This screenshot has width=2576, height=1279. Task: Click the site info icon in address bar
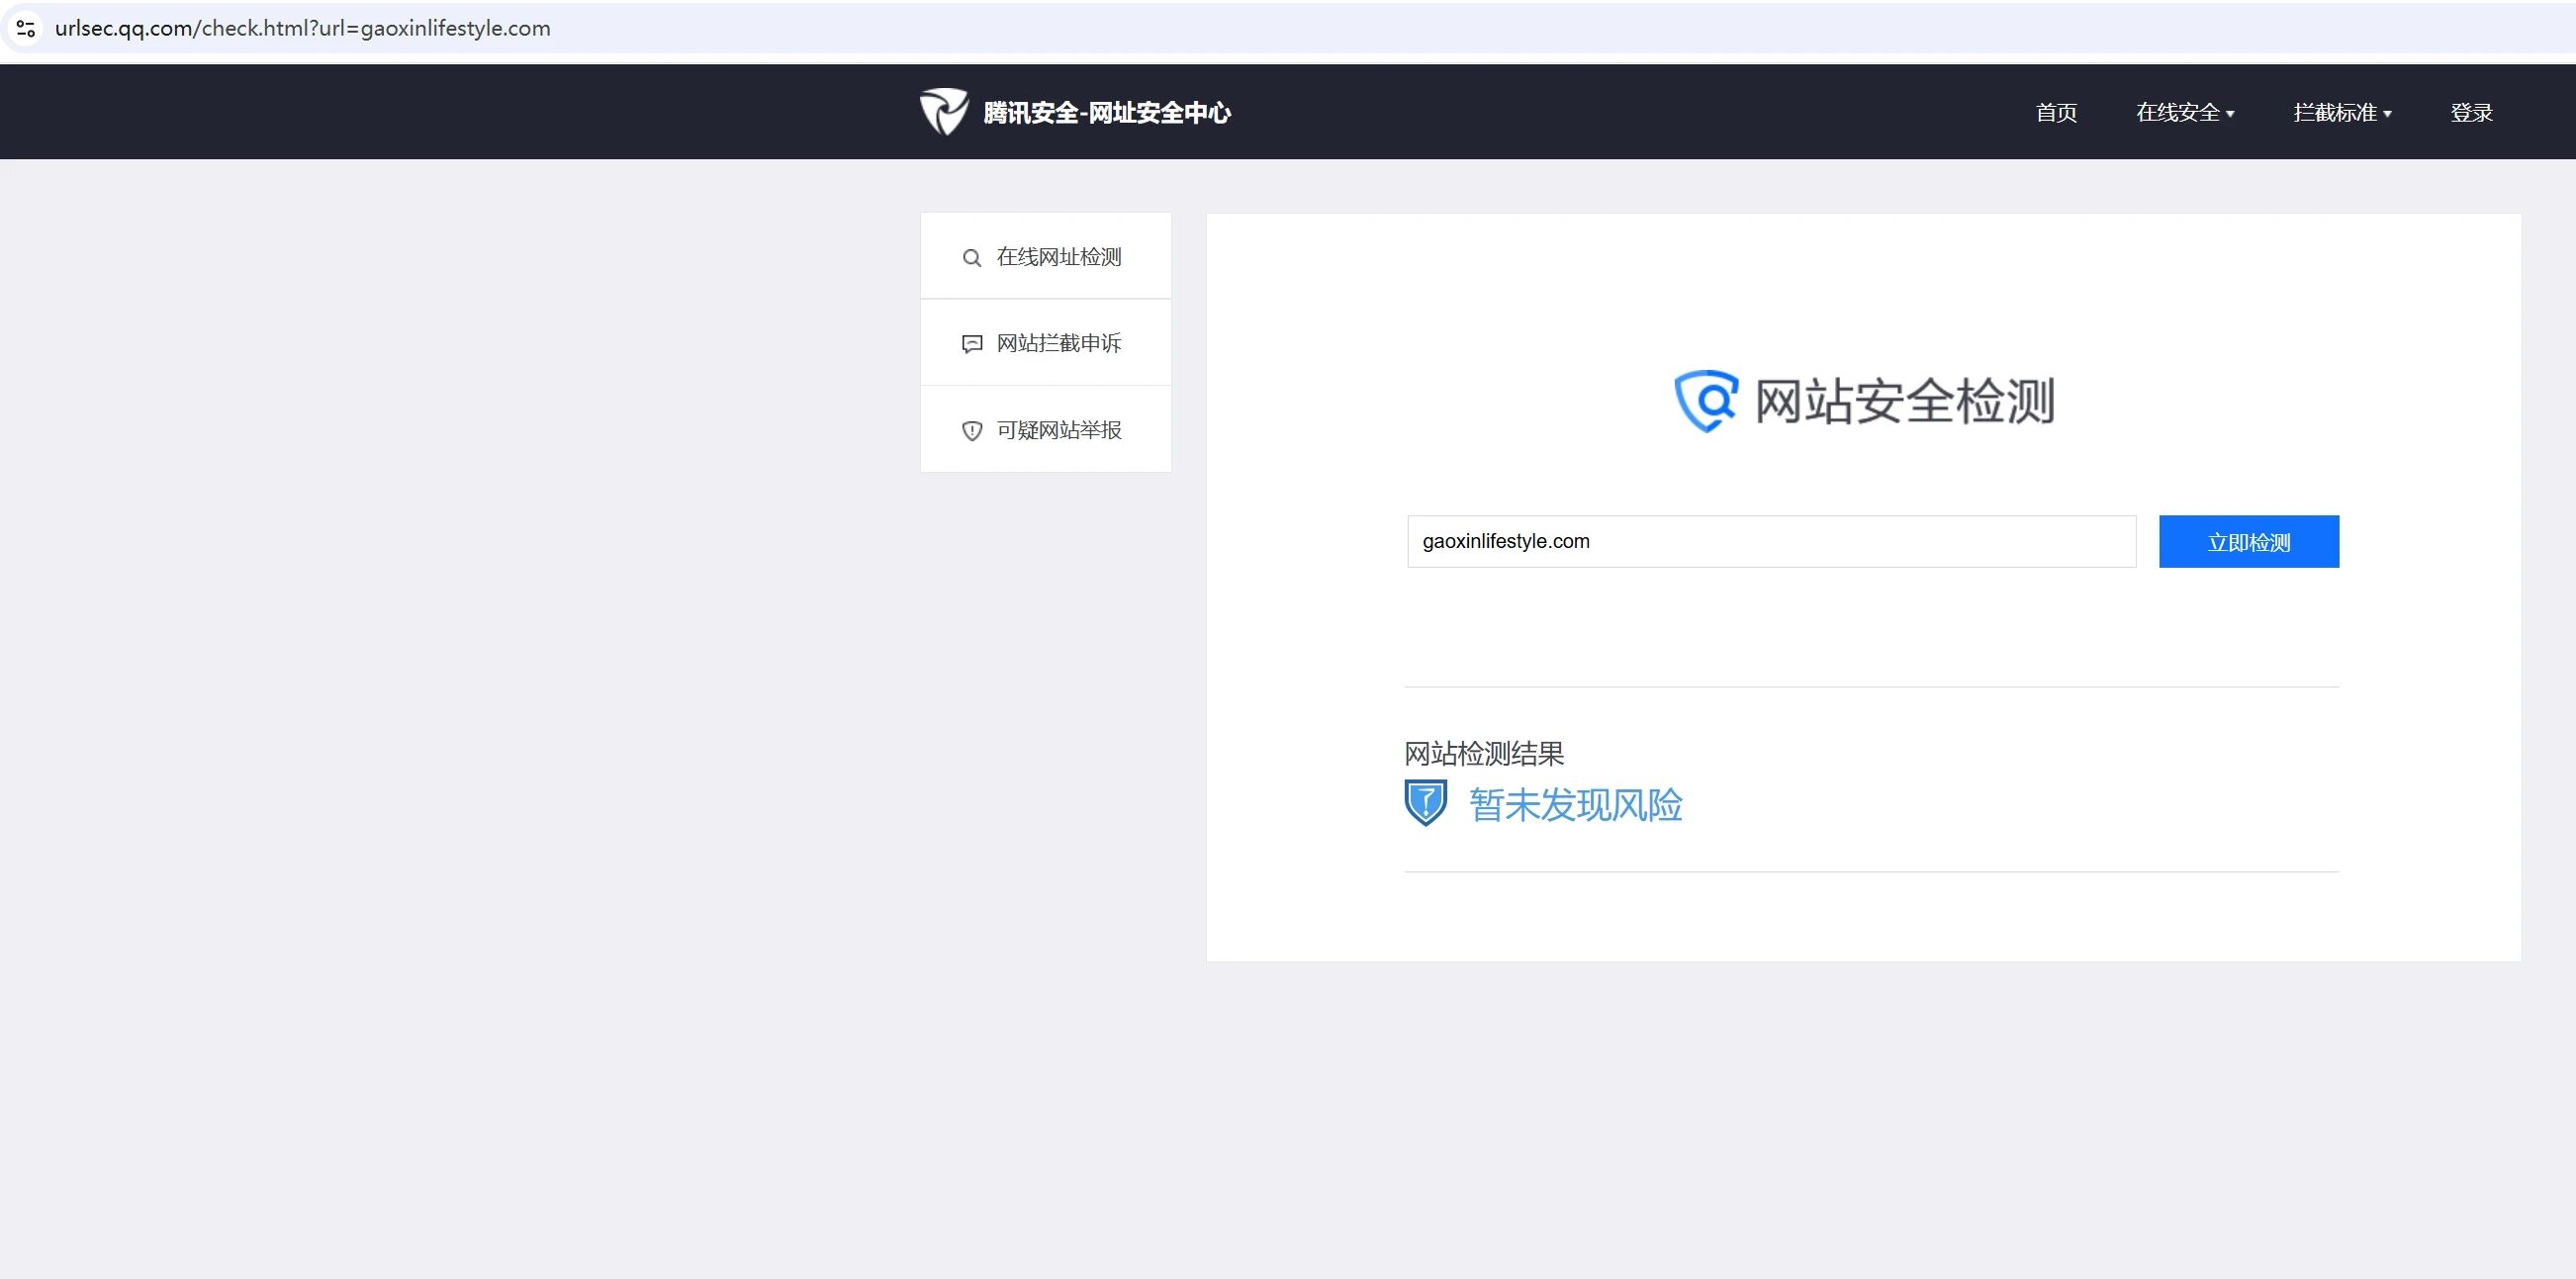[26, 28]
